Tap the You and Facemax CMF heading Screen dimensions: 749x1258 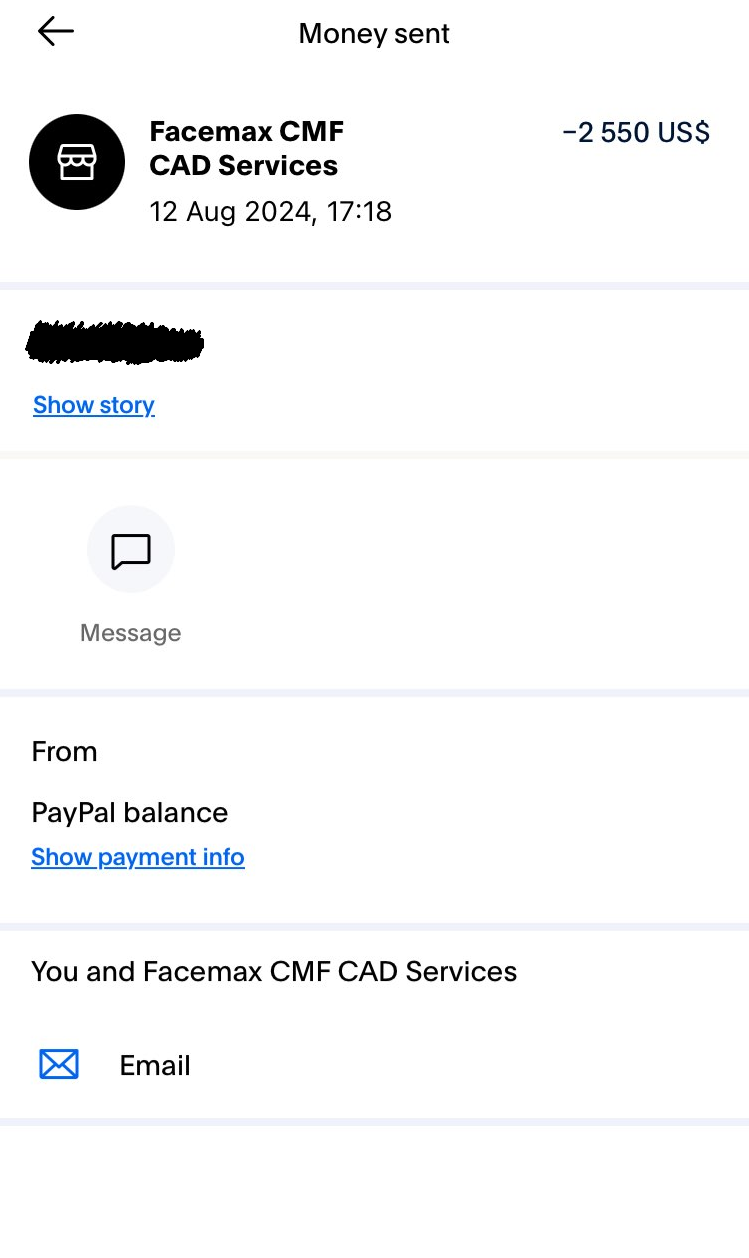click(x=274, y=972)
